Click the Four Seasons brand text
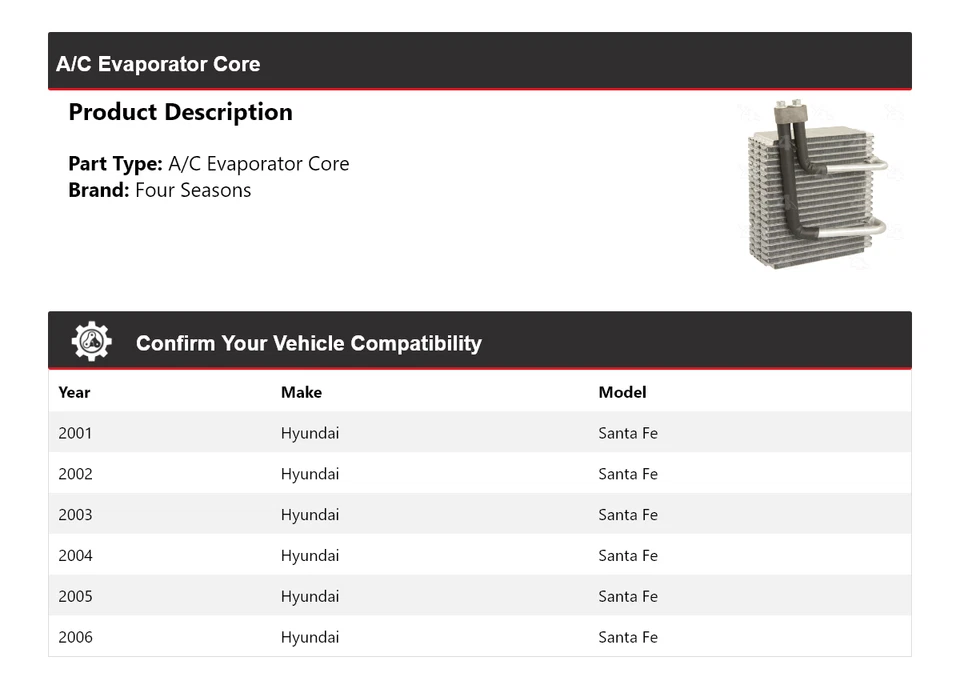960x689 pixels. 193,190
